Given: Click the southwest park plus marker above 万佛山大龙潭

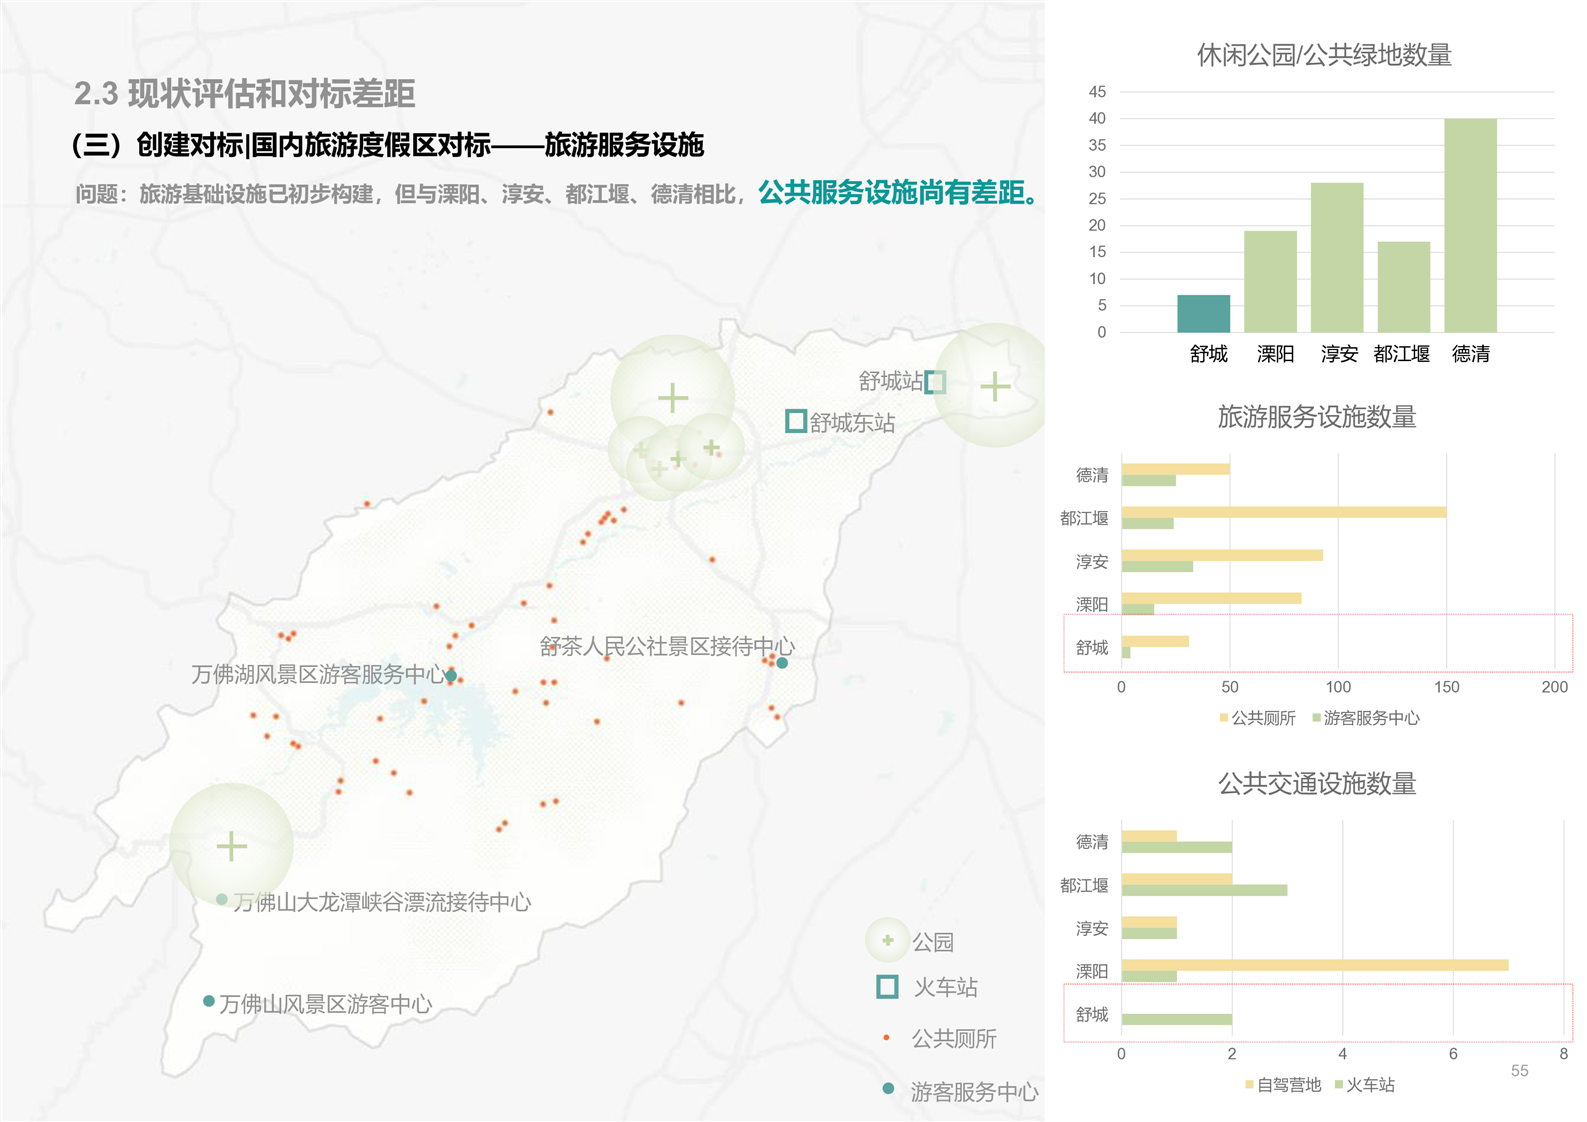Looking at the screenshot, I should tap(231, 846).
